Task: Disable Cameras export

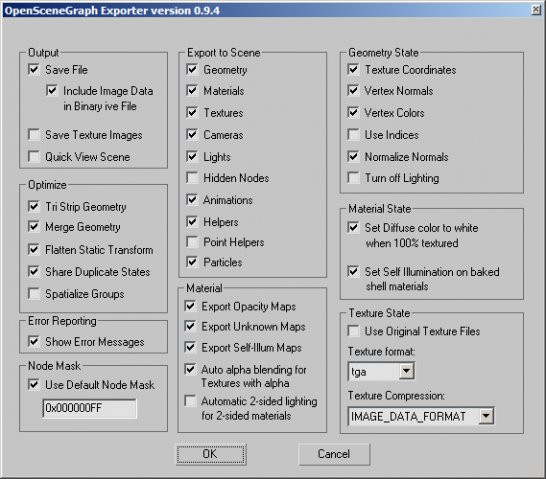Action: (192, 134)
